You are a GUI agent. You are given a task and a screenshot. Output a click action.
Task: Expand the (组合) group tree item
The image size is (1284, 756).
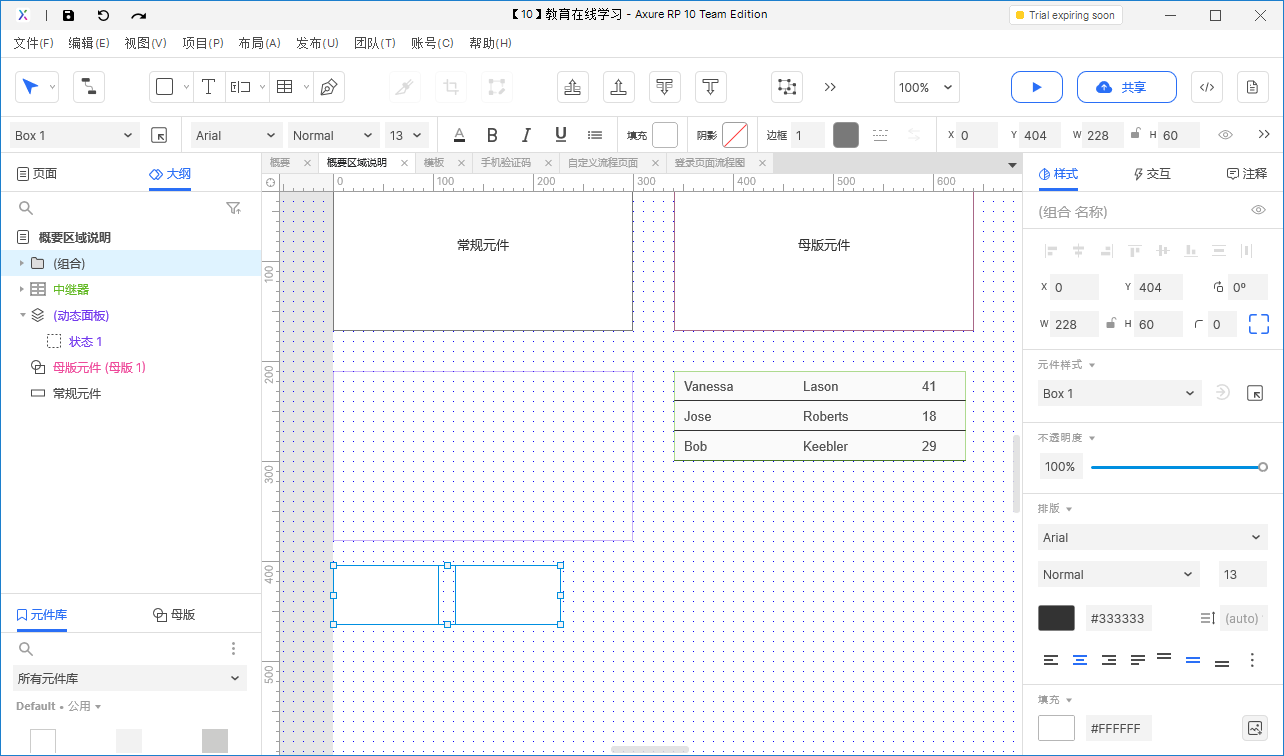coord(22,263)
